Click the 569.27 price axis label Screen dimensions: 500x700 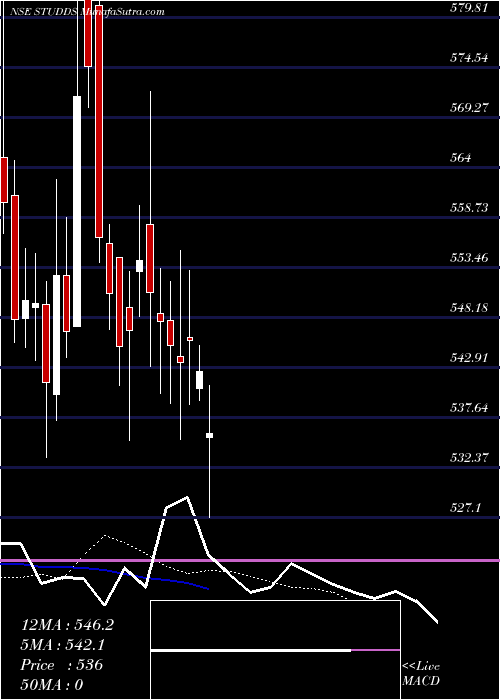pos(467,108)
